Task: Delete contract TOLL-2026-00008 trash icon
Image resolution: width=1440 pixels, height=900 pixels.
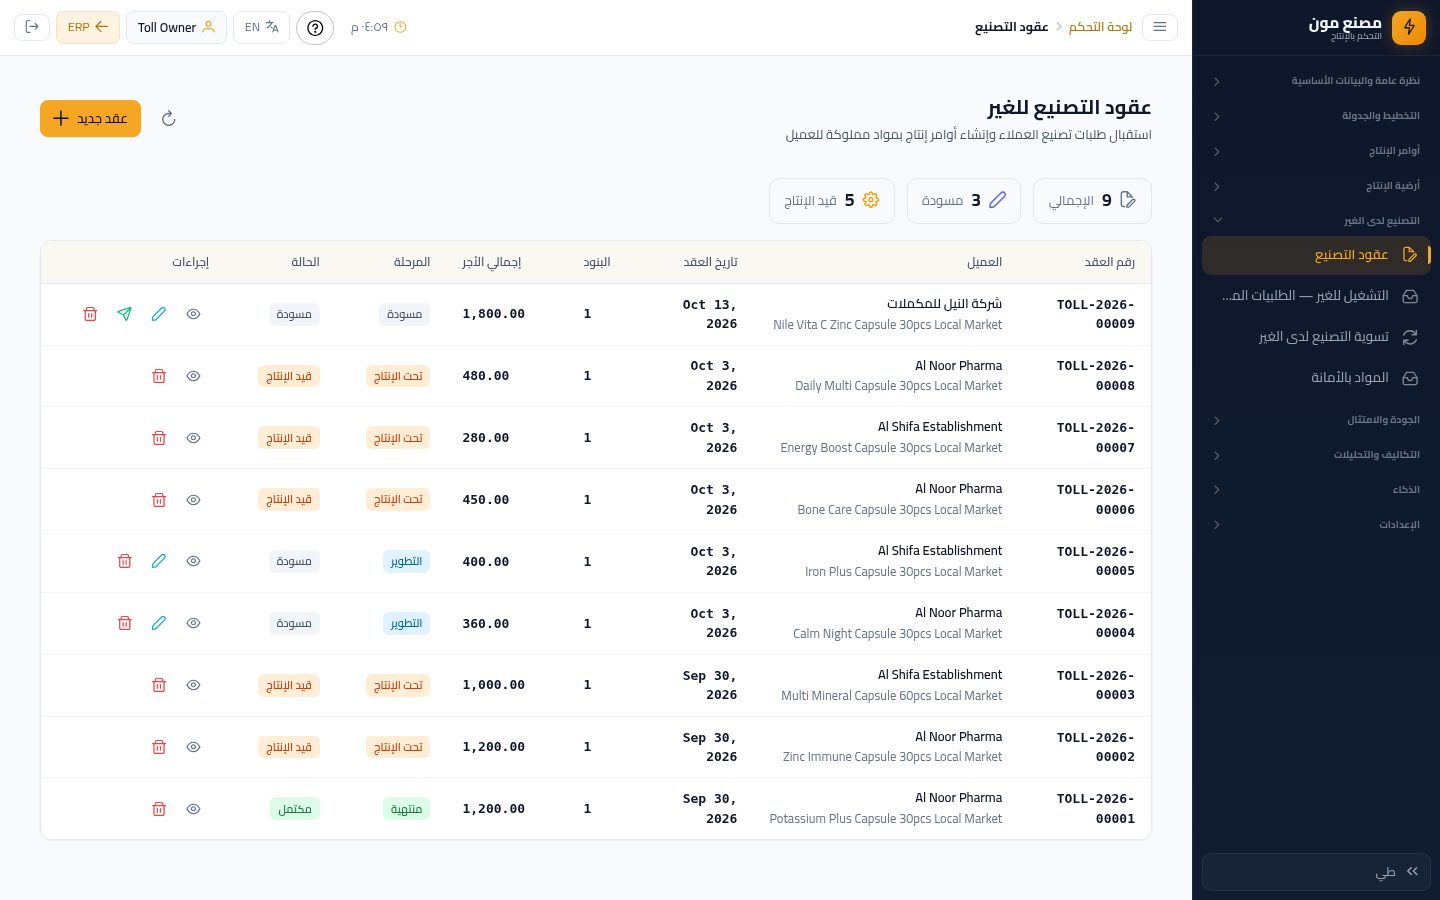Action: (159, 376)
